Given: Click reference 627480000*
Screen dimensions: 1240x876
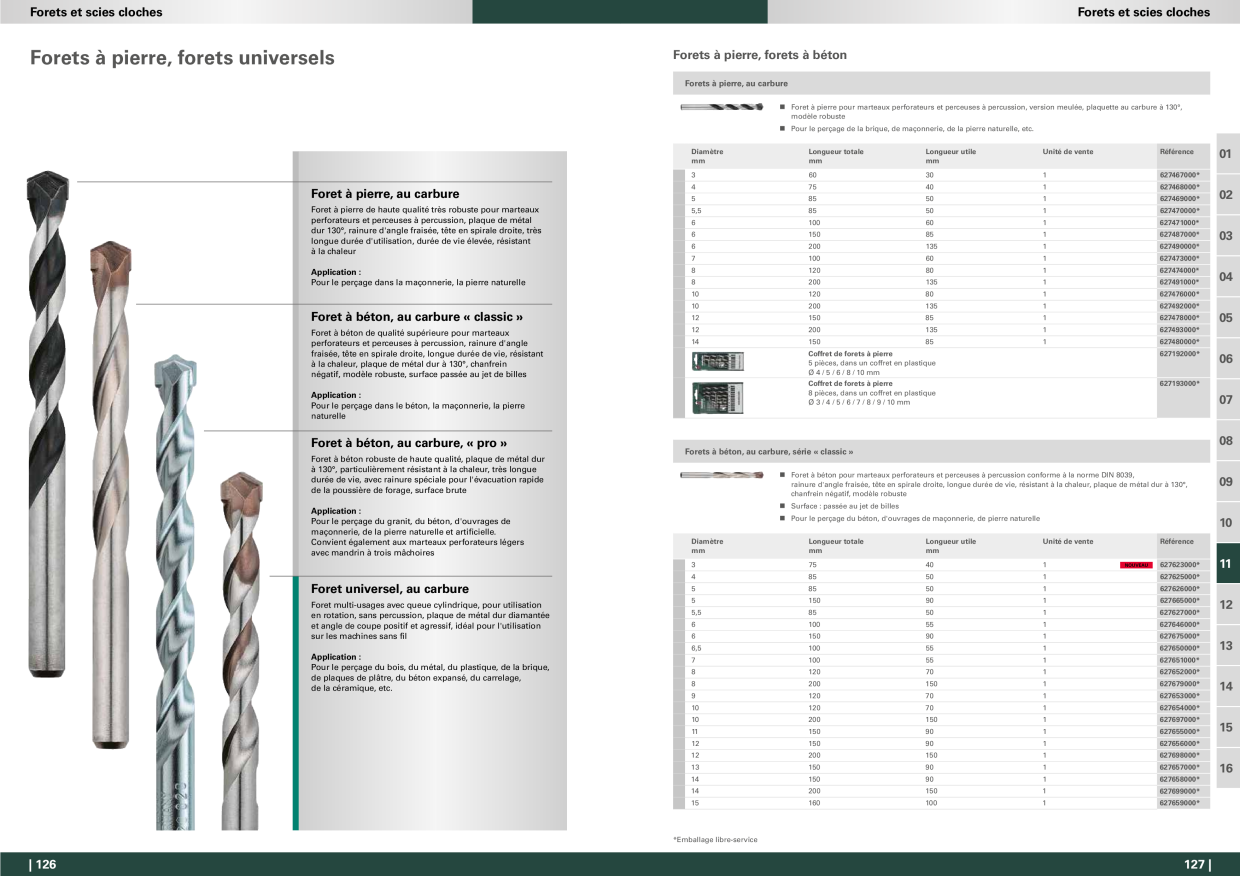Looking at the screenshot, I should click(x=1179, y=342).
